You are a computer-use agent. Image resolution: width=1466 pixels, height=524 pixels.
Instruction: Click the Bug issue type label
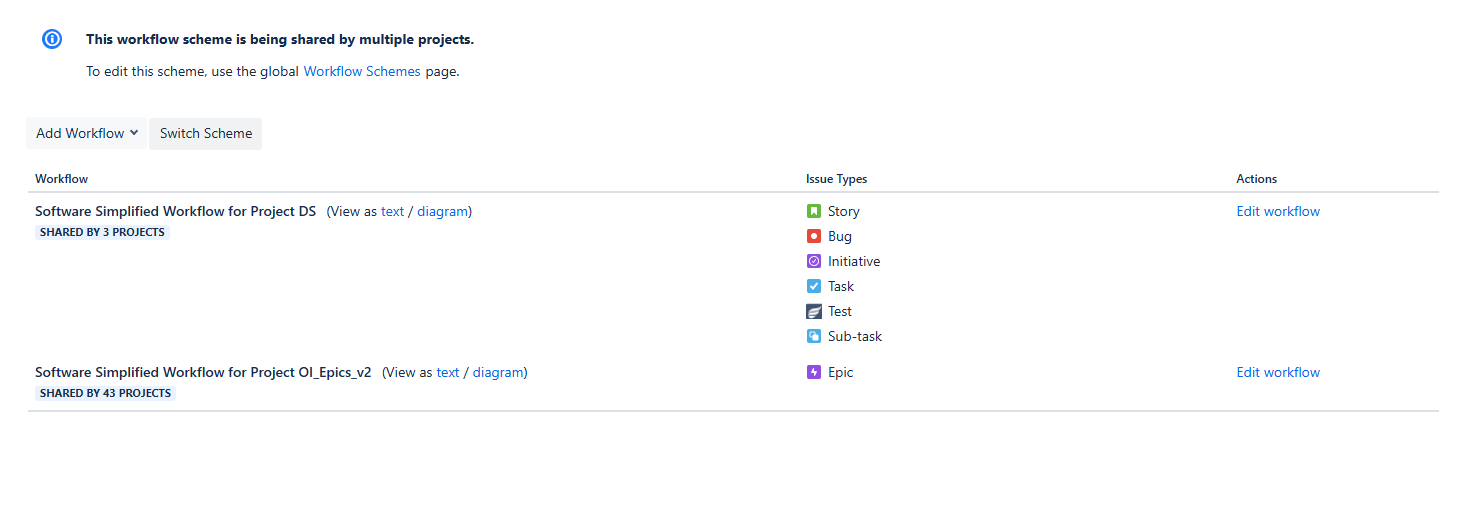(x=840, y=236)
